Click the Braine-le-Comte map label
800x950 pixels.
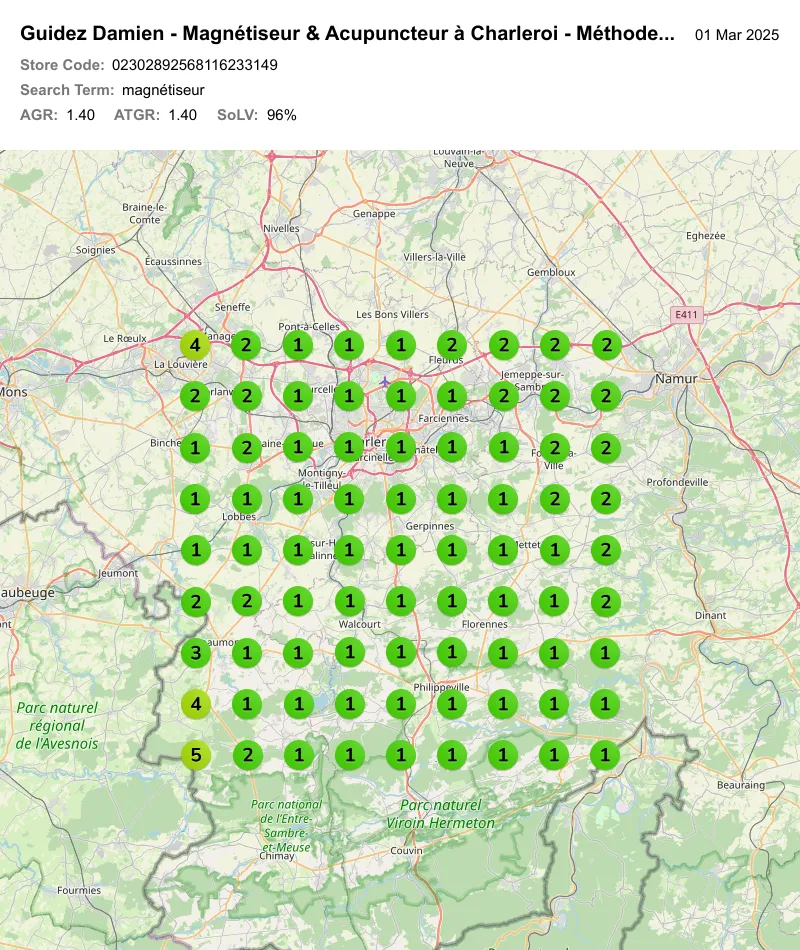click(x=145, y=213)
